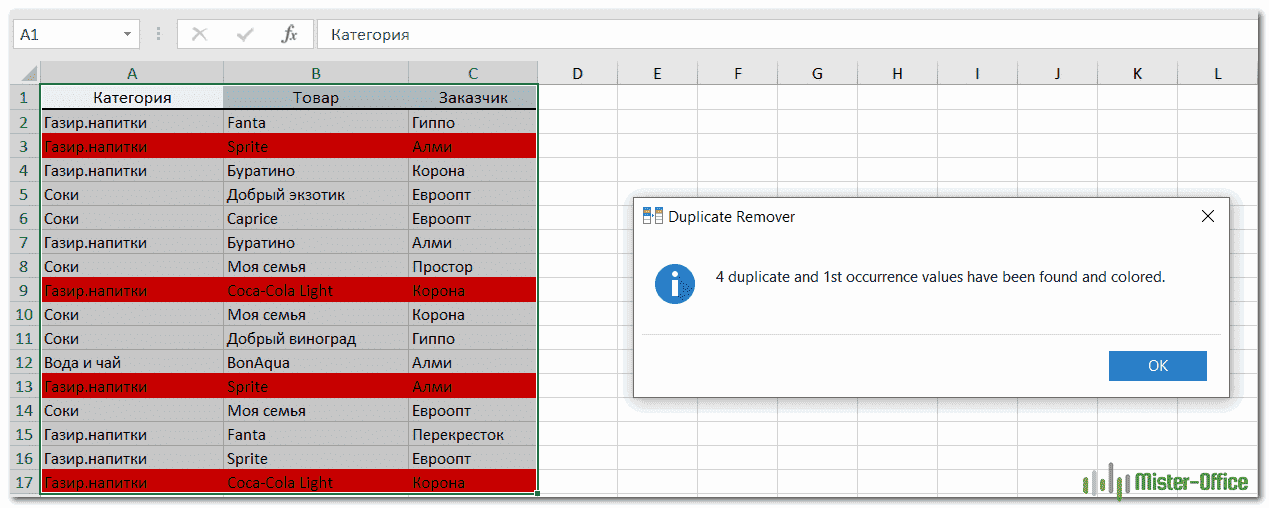Viewport: 1269px width, 508px height.
Task: Click OK in Duplicate Remover dialog
Action: (1157, 366)
